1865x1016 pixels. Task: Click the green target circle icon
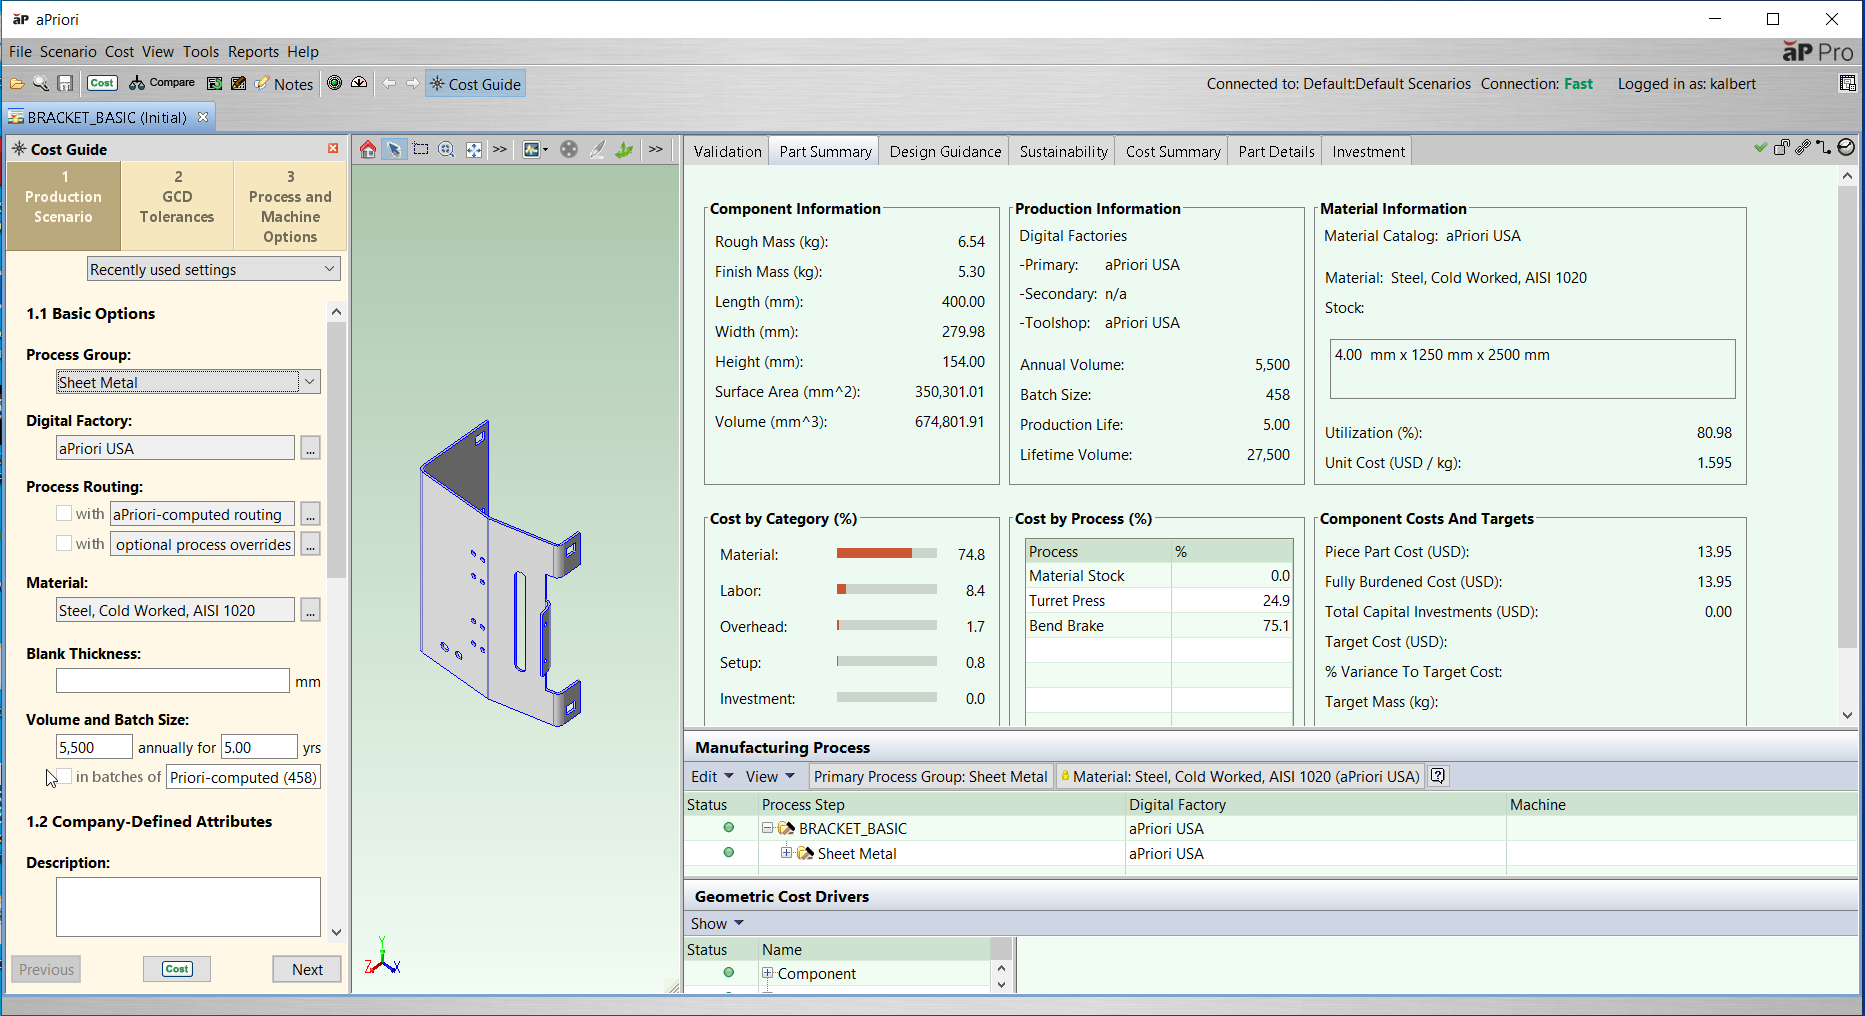pos(335,83)
